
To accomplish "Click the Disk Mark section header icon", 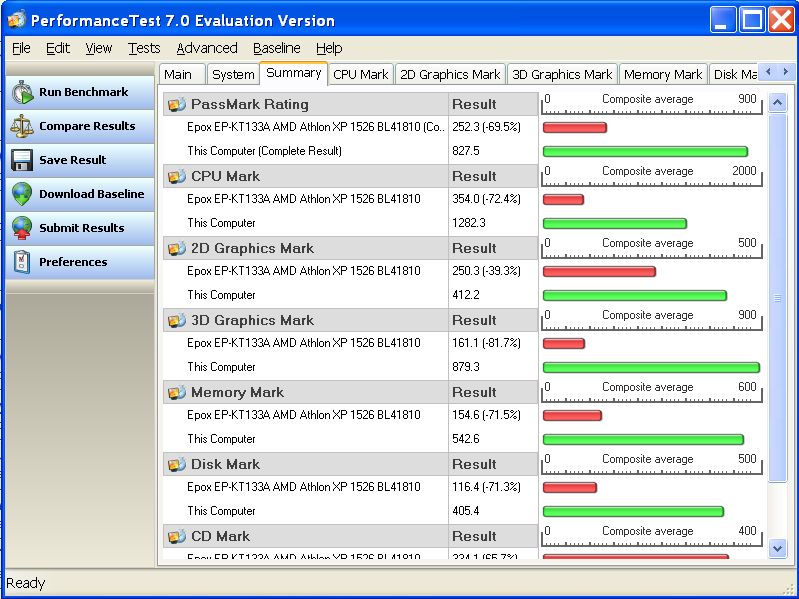I will (177, 465).
